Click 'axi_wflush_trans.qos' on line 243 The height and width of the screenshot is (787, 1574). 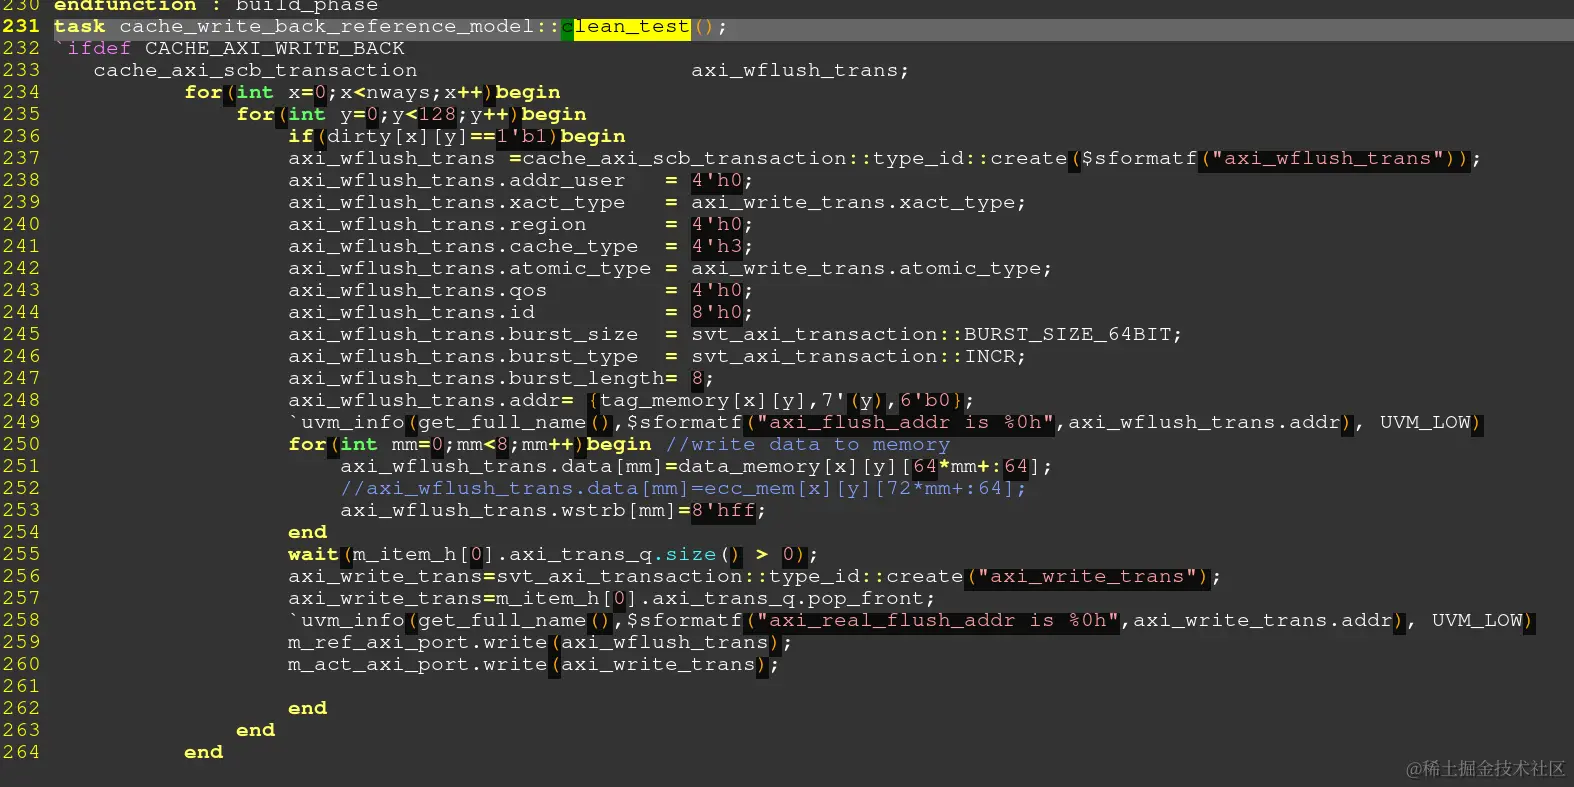pos(418,290)
